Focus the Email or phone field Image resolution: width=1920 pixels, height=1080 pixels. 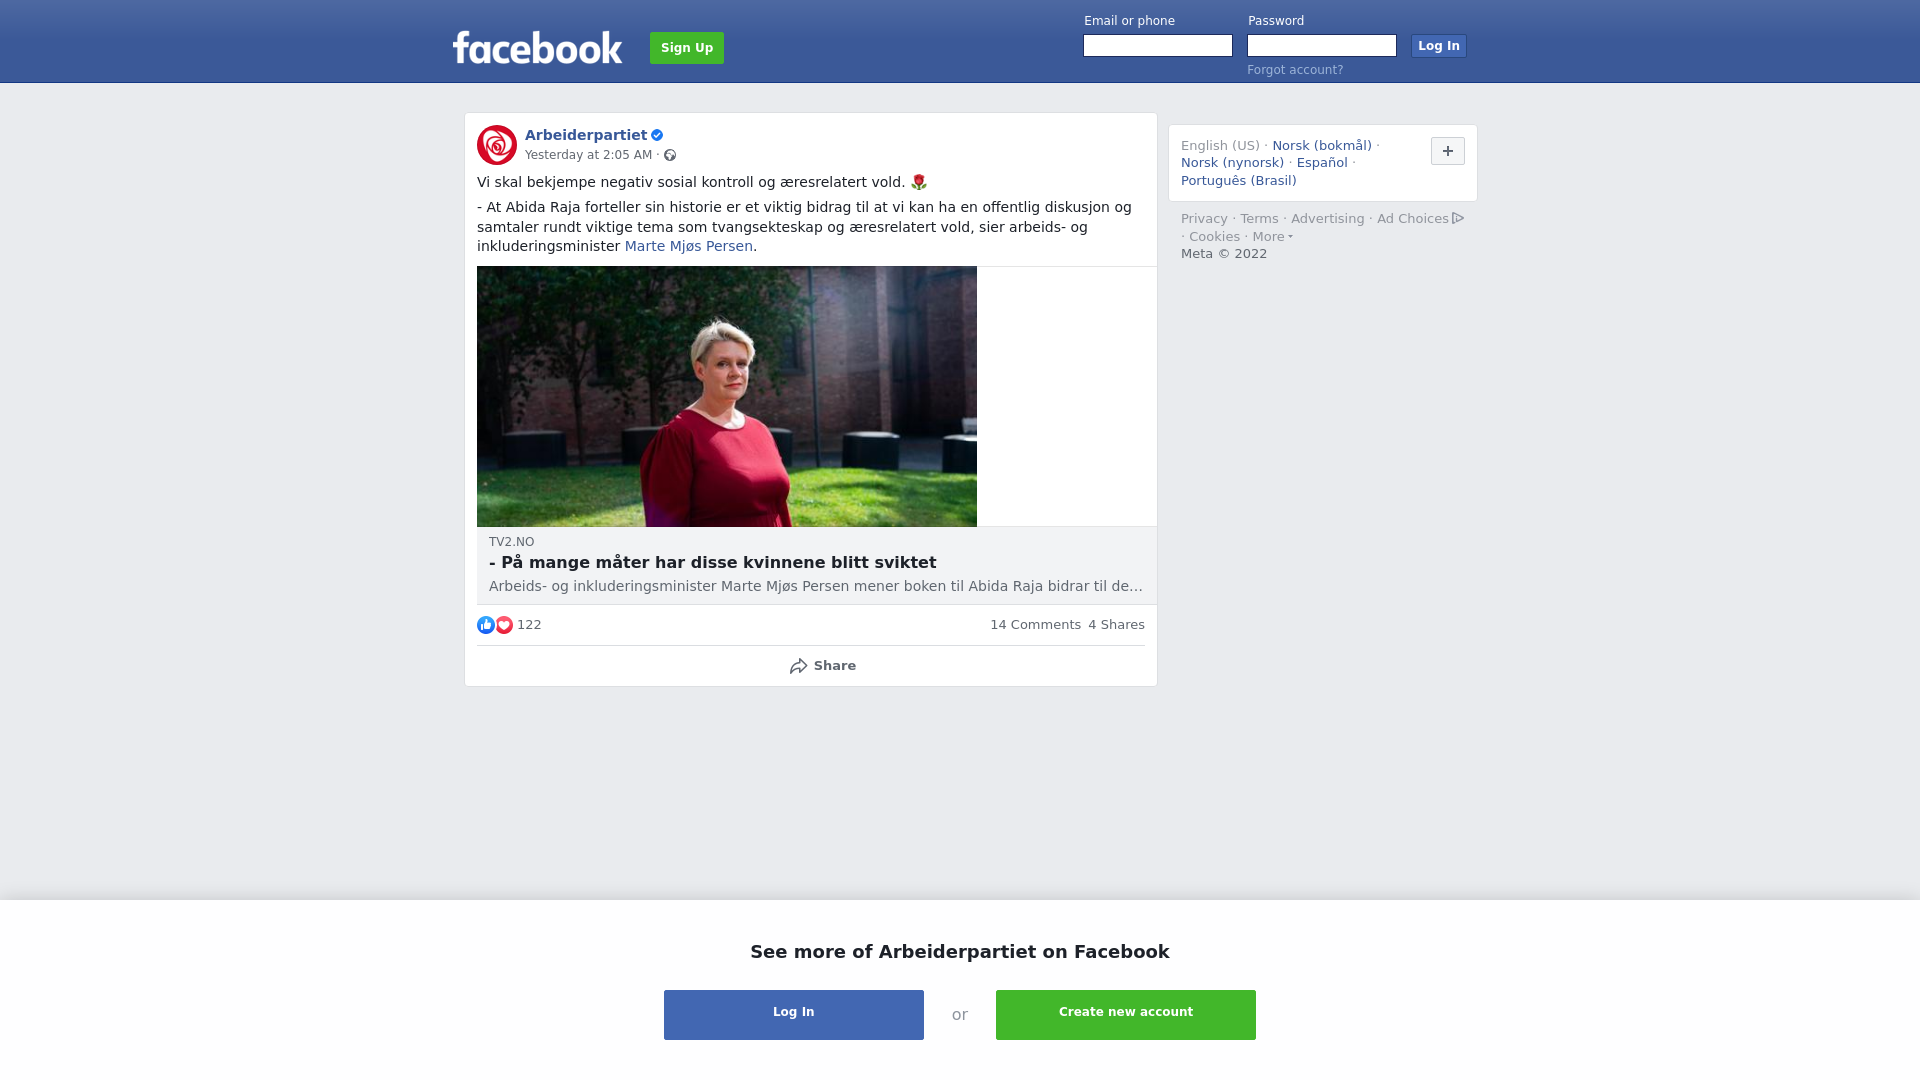coord(1158,46)
